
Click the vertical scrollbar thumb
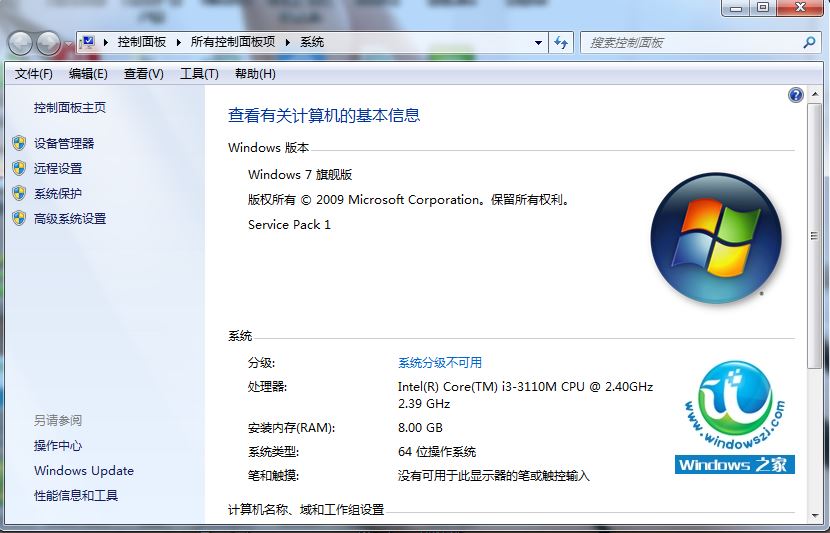[816, 236]
